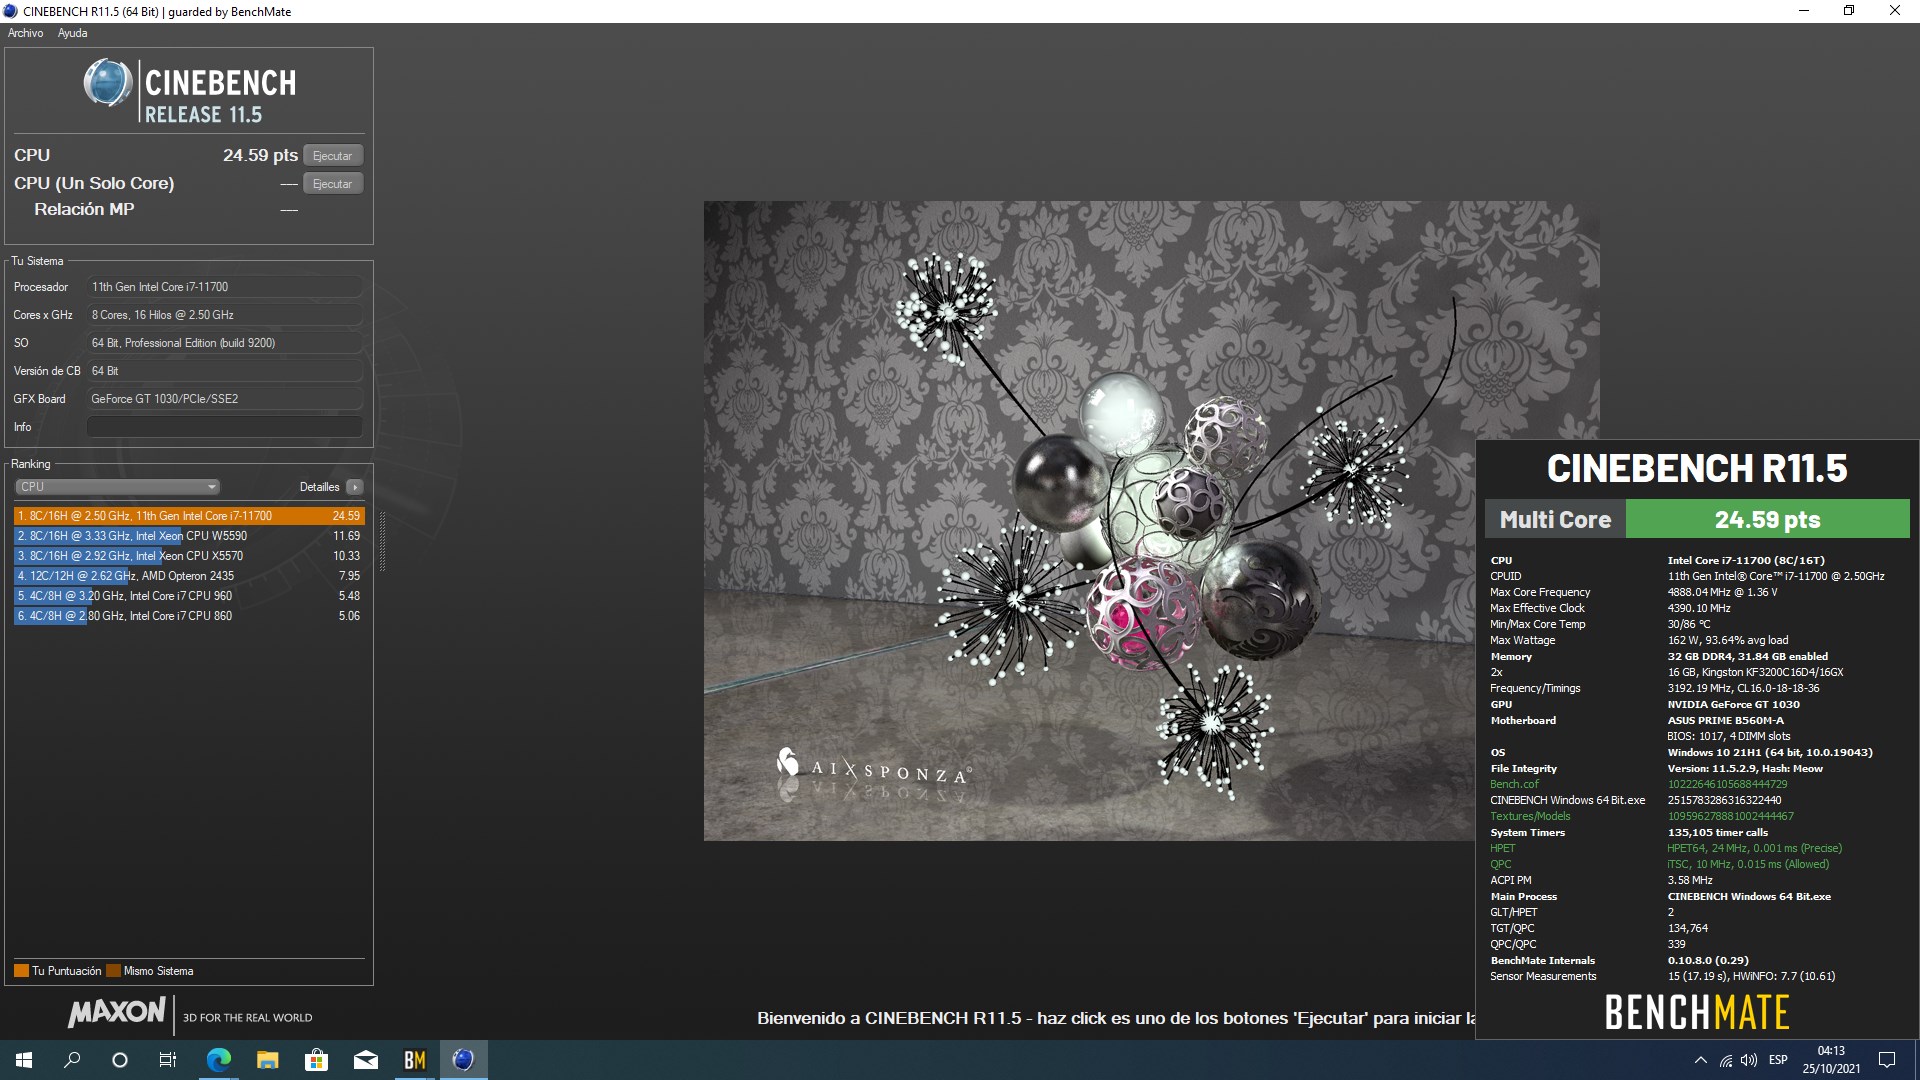Run the CPU test with Ejecutar
This screenshot has height=1080, width=1920.
(x=333, y=156)
